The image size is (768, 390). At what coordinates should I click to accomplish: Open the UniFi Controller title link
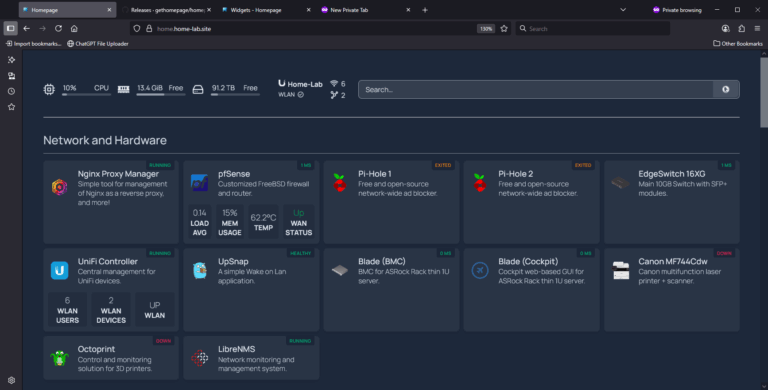[107, 262]
